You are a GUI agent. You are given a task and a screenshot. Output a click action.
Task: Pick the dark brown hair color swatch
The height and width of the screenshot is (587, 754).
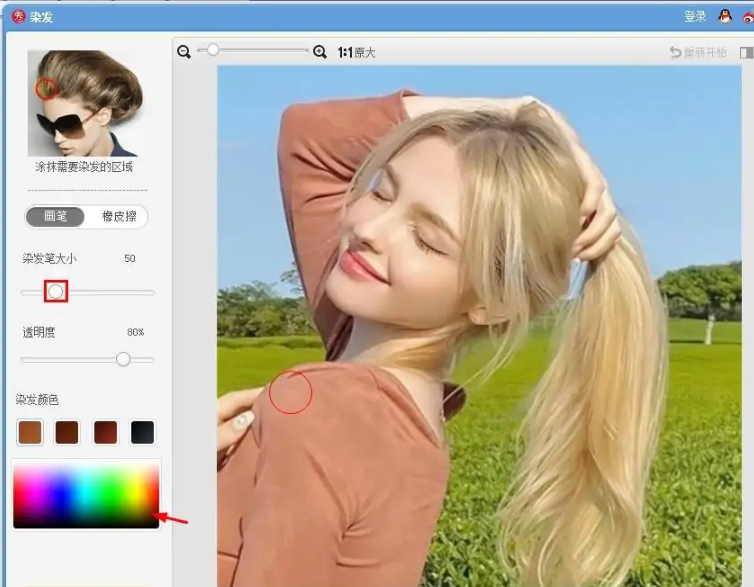[67, 432]
